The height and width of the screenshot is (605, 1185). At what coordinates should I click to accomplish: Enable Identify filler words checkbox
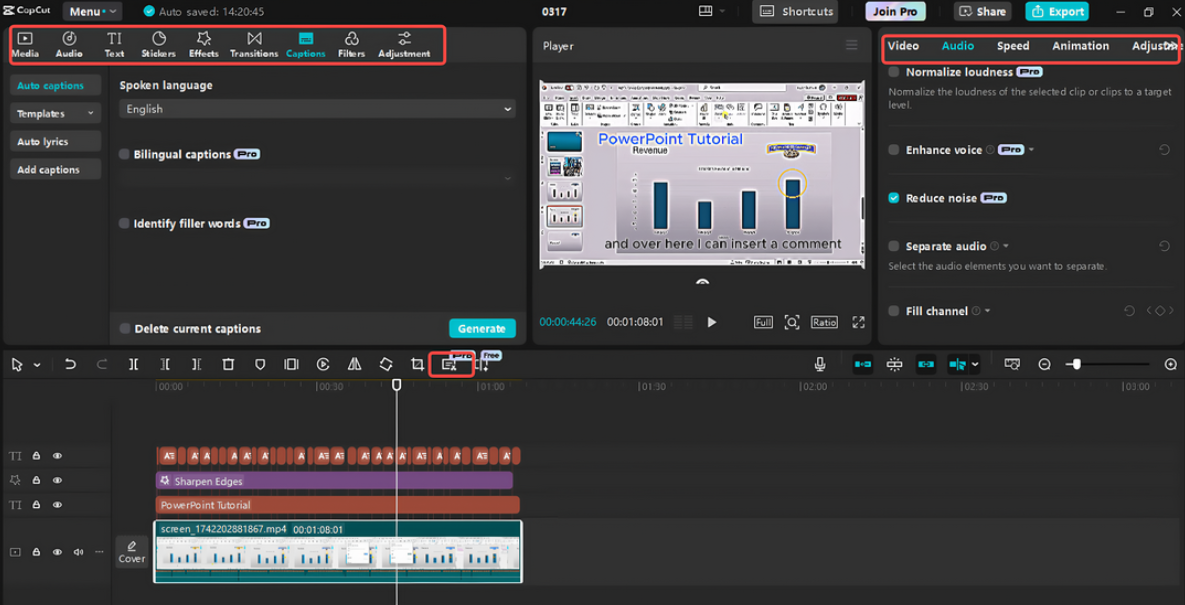click(125, 224)
